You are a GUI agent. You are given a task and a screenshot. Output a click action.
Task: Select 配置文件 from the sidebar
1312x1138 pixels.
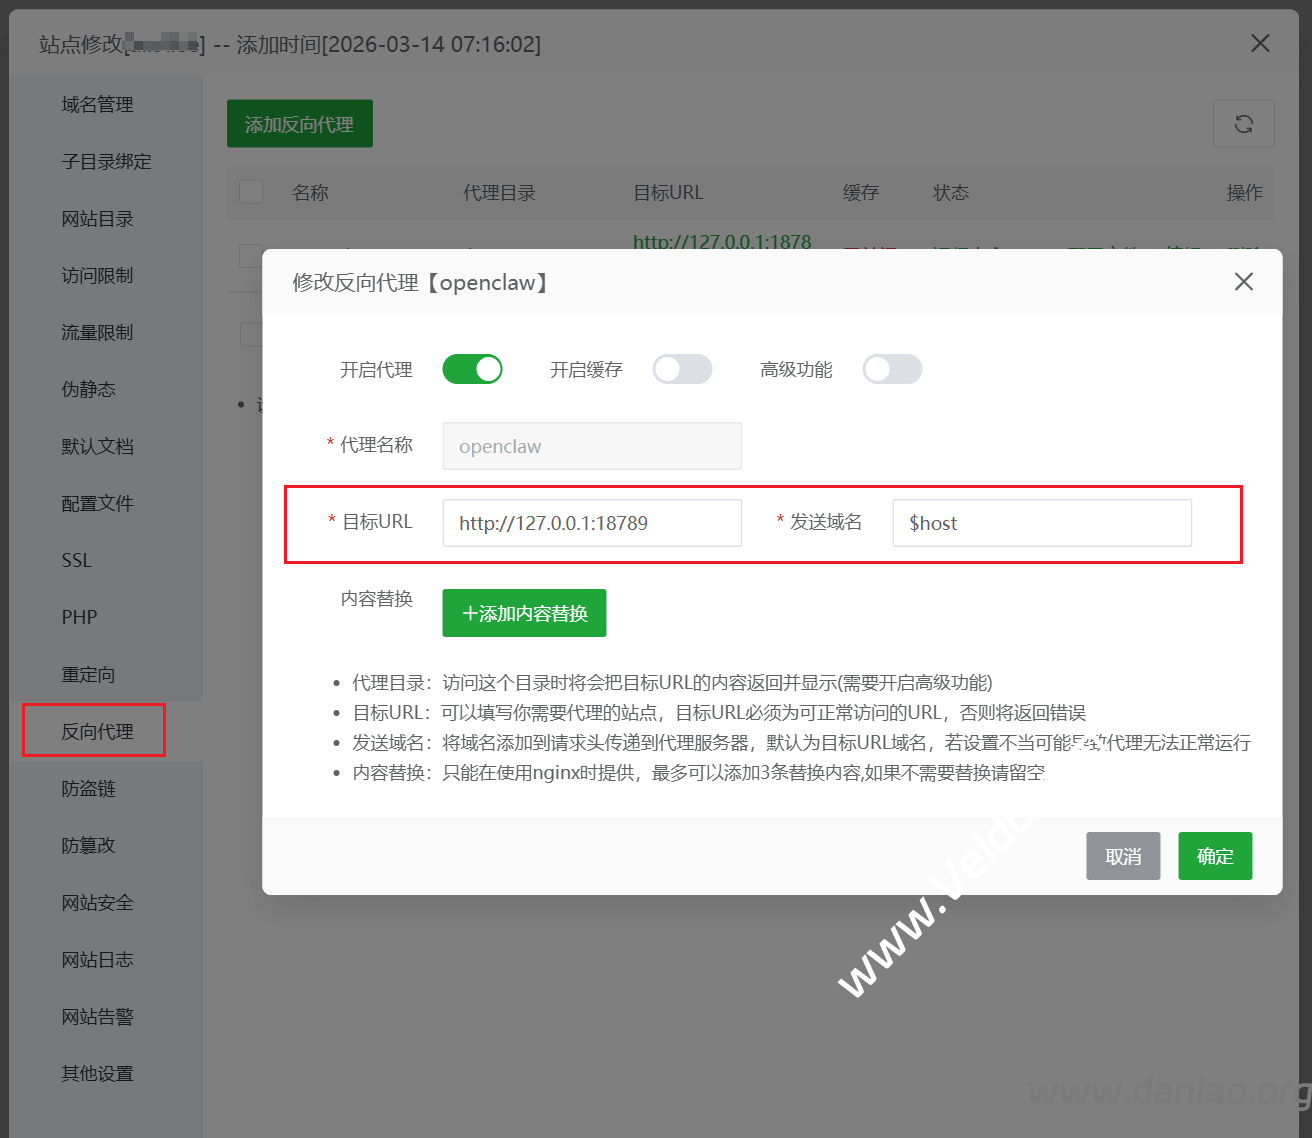point(97,503)
